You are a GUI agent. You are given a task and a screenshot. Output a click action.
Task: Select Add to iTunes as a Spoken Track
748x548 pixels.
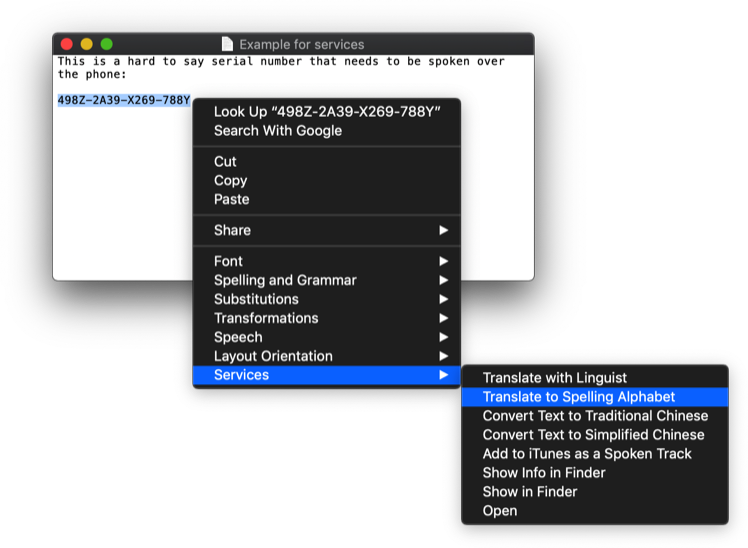pos(595,454)
